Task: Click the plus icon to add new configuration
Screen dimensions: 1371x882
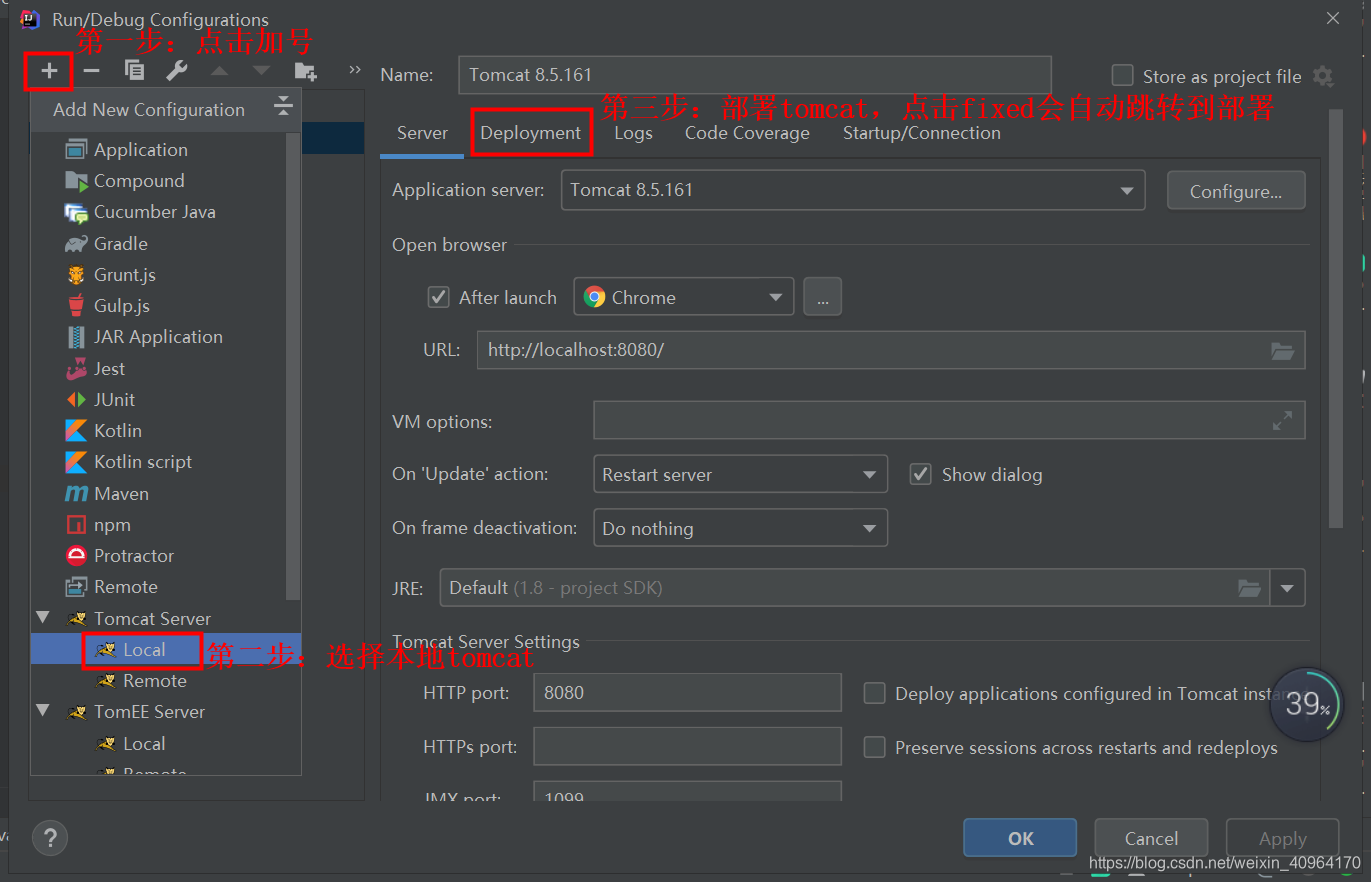Action: point(47,70)
